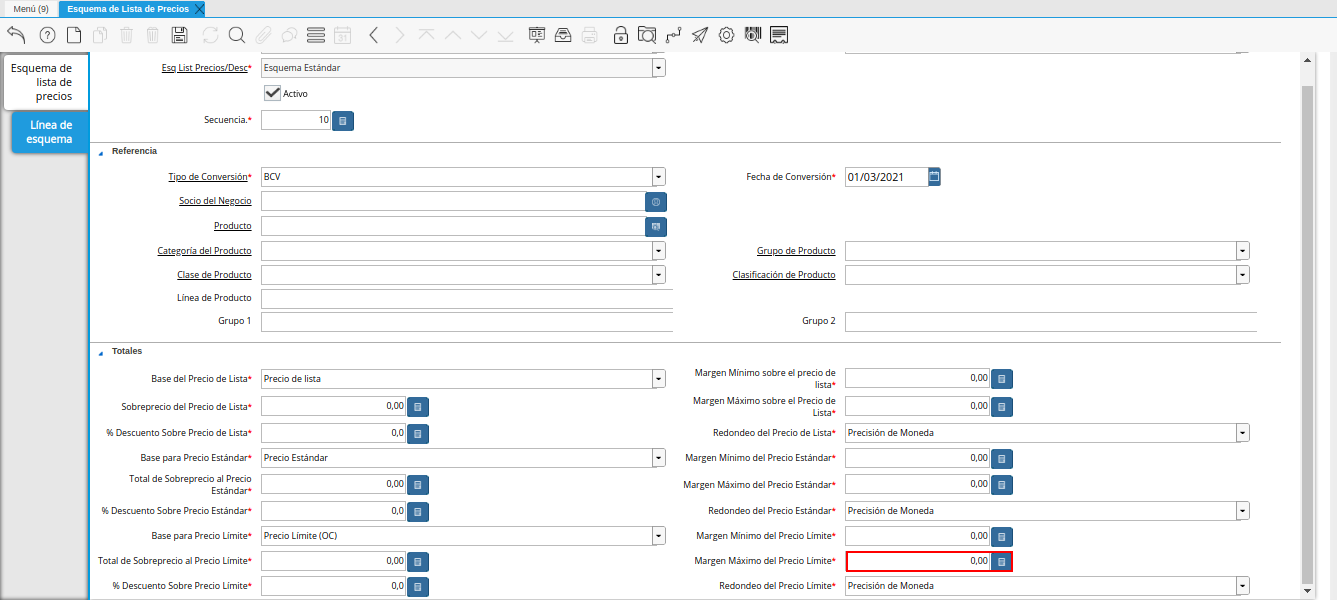This screenshot has width=1337, height=600.
Task: Toggle the Activo checkbox
Action: pyautogui.click(x=272, y=93)
